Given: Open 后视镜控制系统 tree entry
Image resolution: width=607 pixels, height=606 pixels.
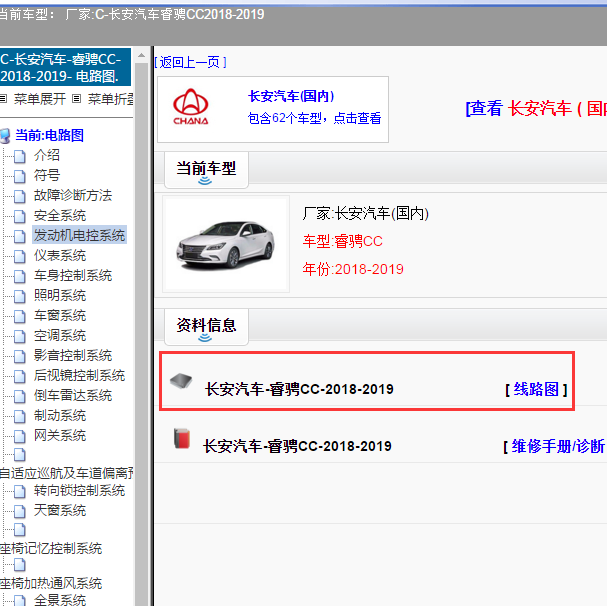Looking at the screenshot, I should [x=79, y=376].
